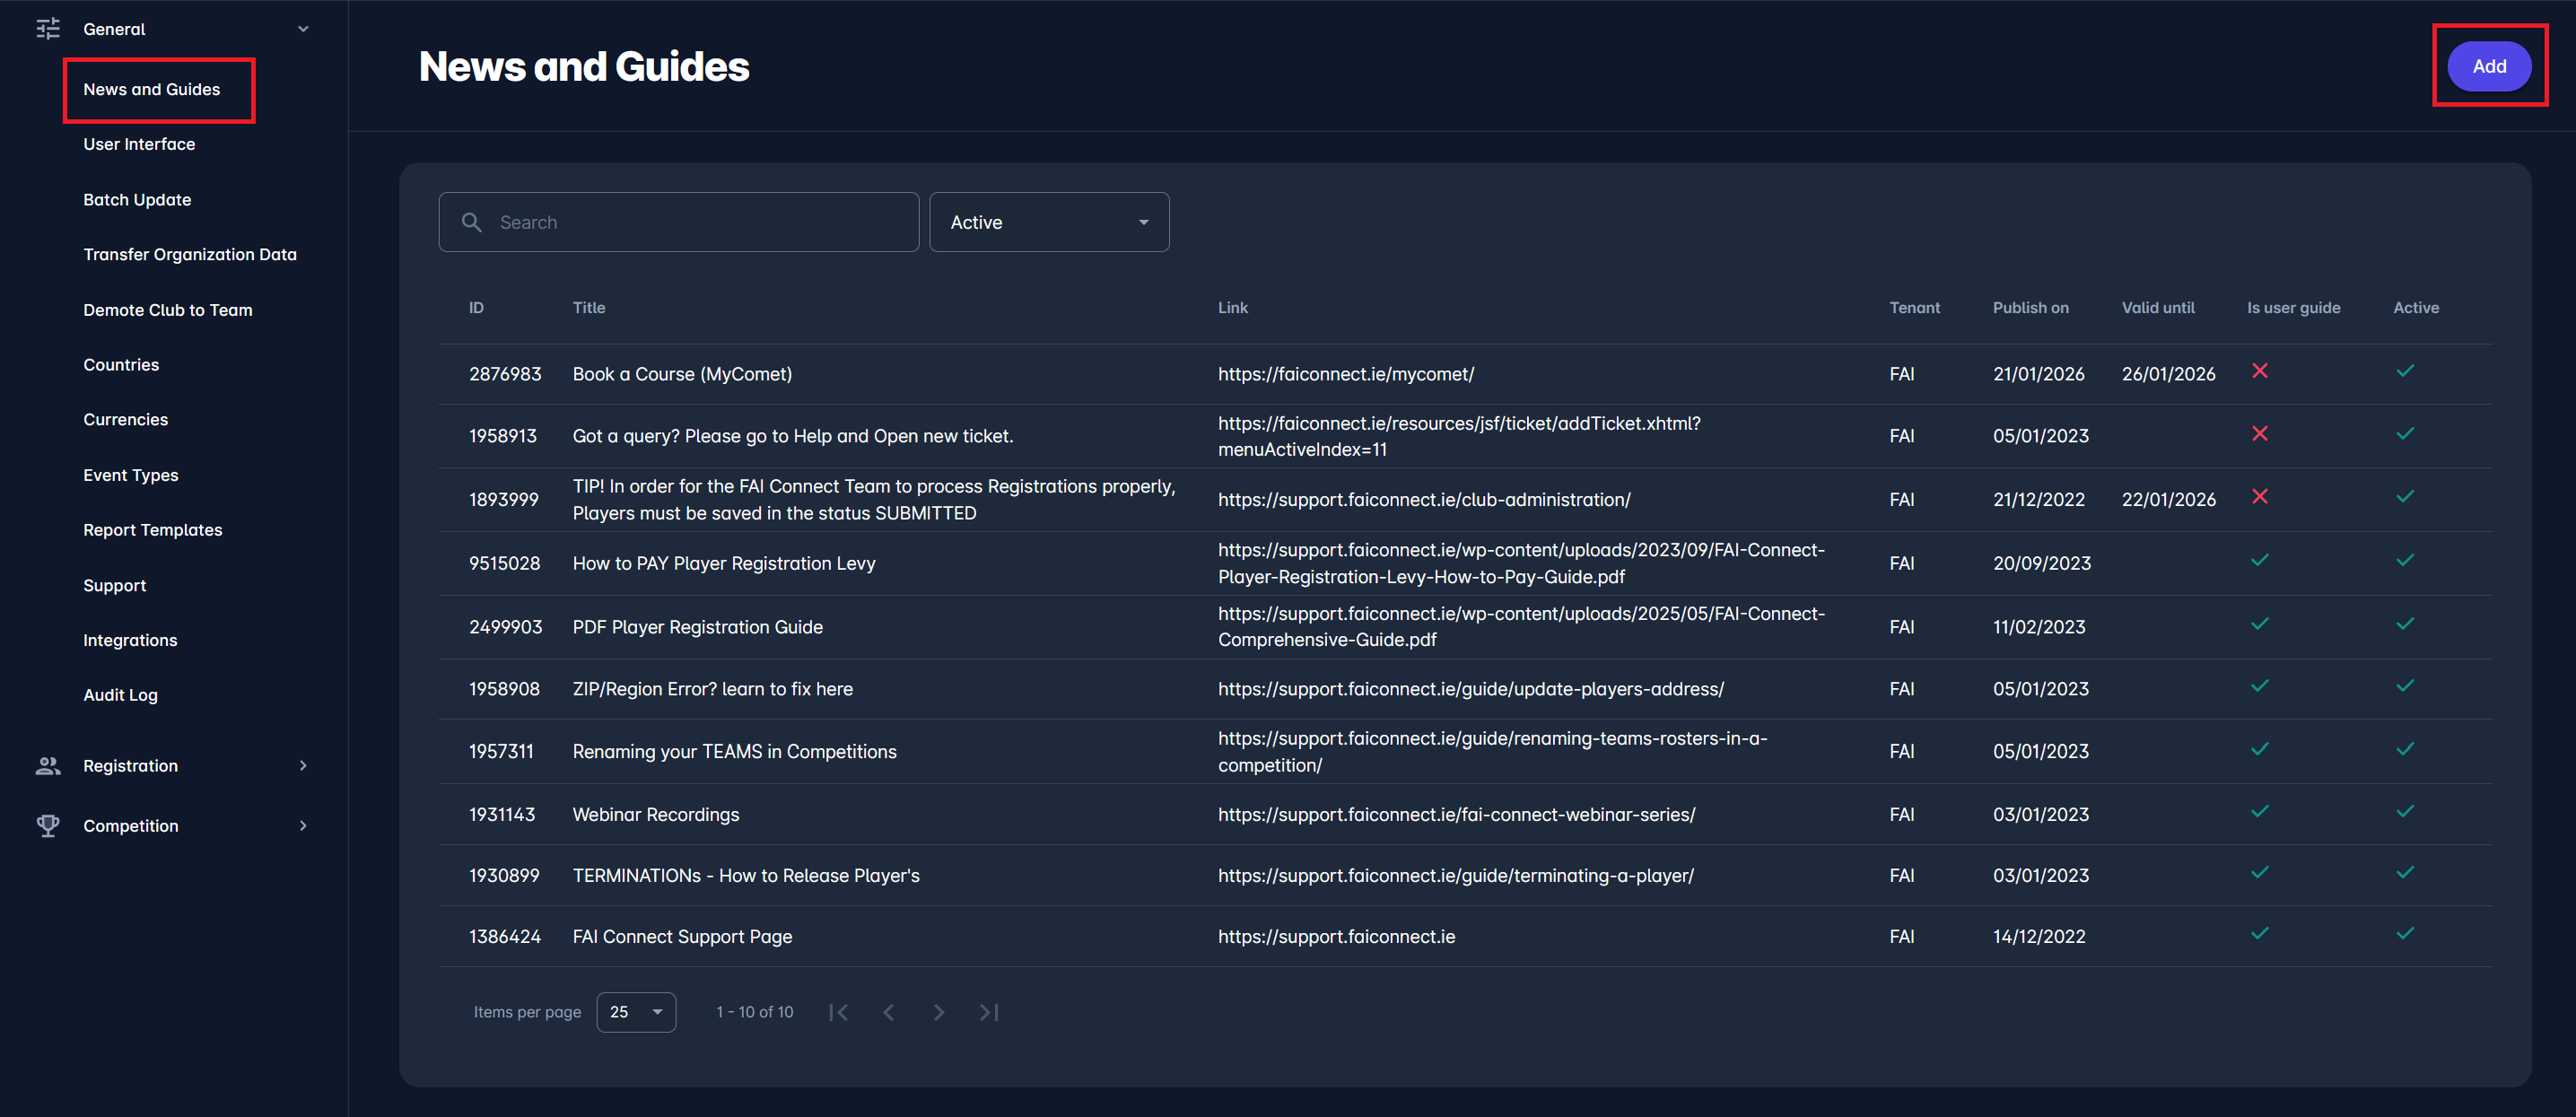Collapse the General menu chevron
Viewport: 2576px width, 1117px height.
pyautogui.click(x=303, y=29)
